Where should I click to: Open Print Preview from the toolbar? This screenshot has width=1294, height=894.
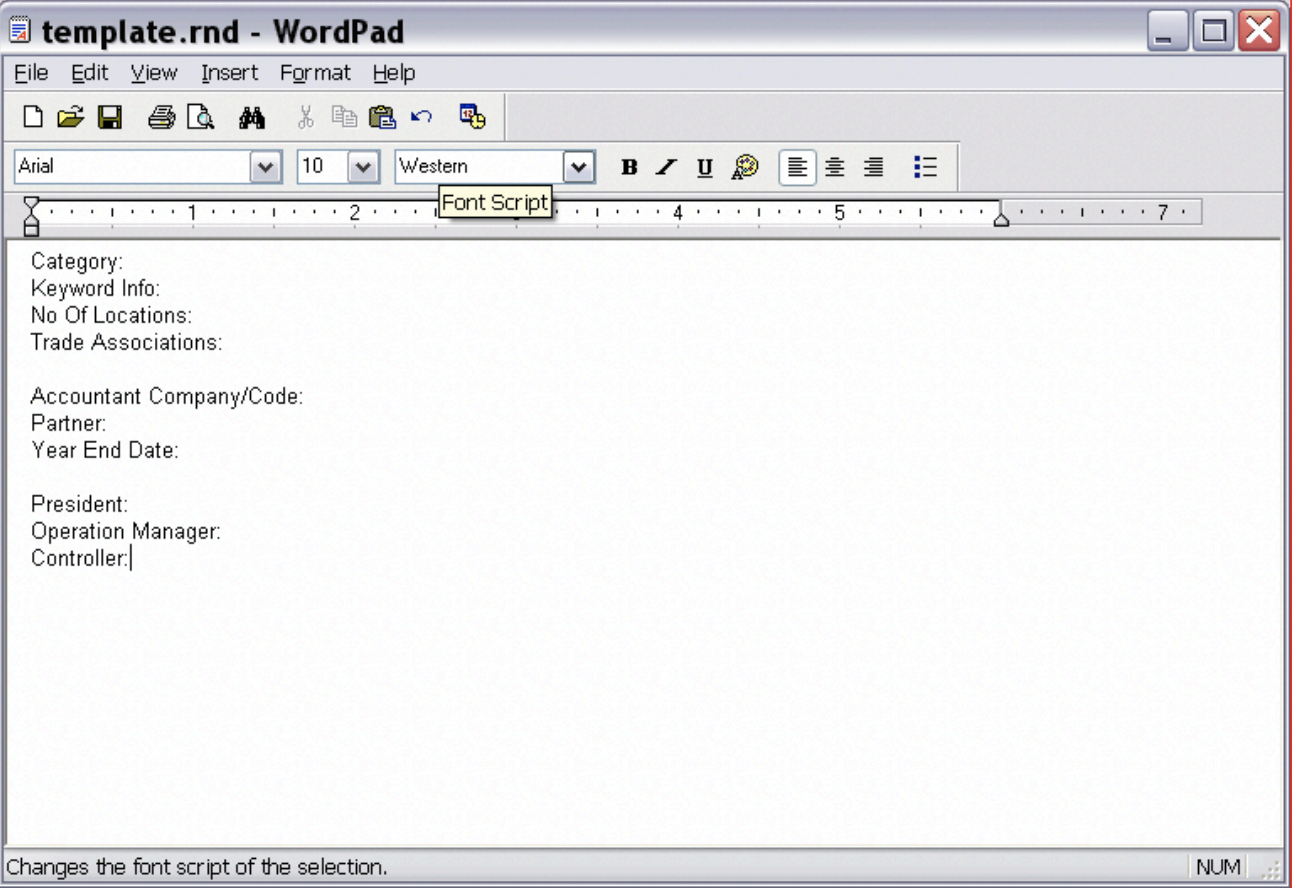201,118
